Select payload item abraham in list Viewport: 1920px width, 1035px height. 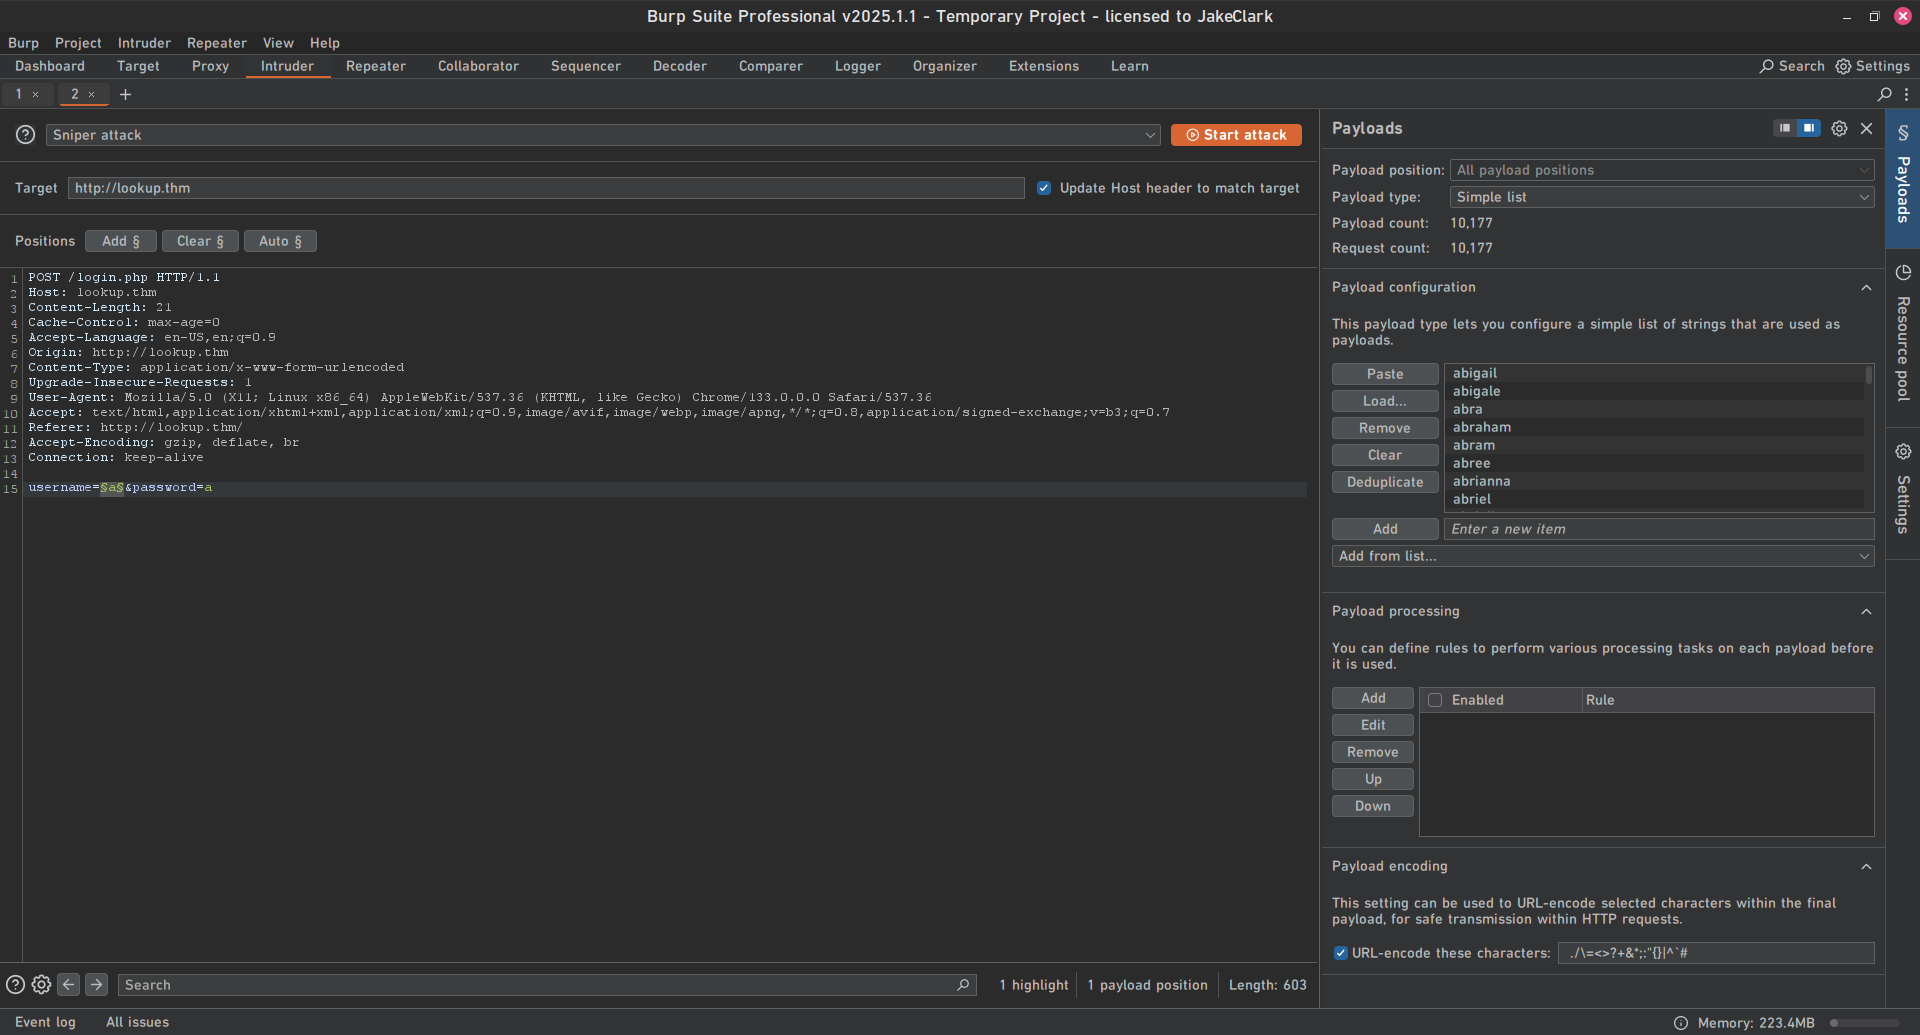(x=1657, y=427)
